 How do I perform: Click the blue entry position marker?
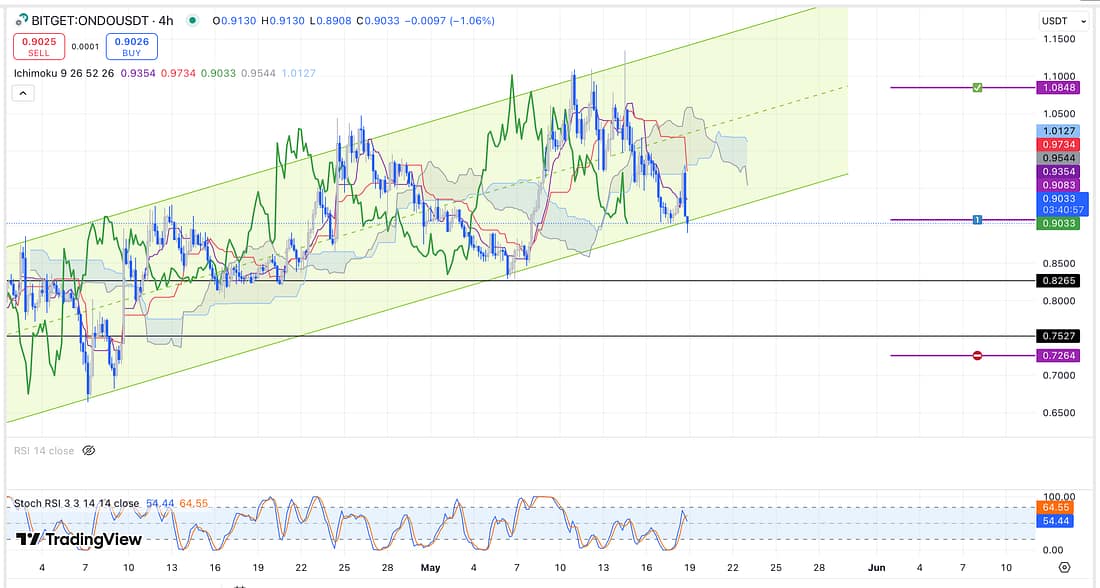coord(977,219)
